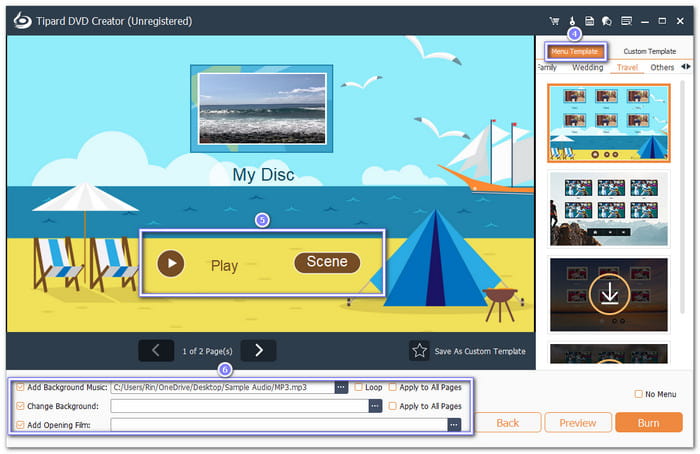Browse for opening film file button
Viewport: 700px width, 454px height.
[x=454, y=425]
